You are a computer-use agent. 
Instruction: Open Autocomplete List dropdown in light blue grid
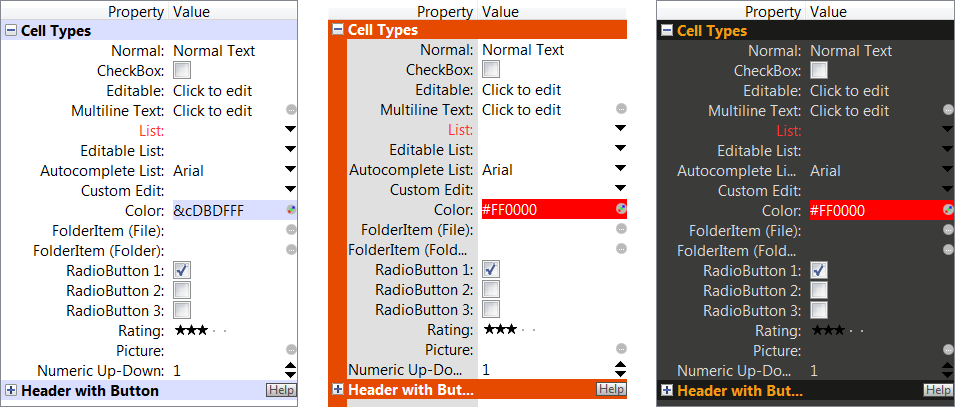coord(291,170)
